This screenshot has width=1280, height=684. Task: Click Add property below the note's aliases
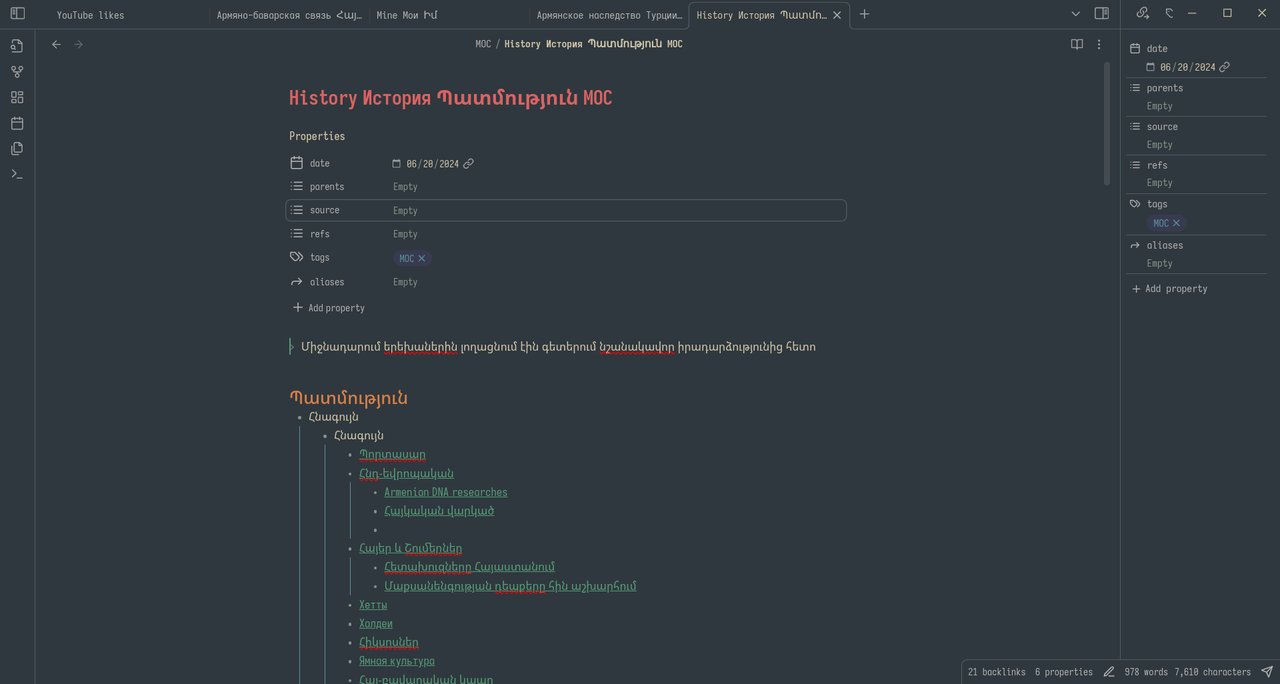328,308
